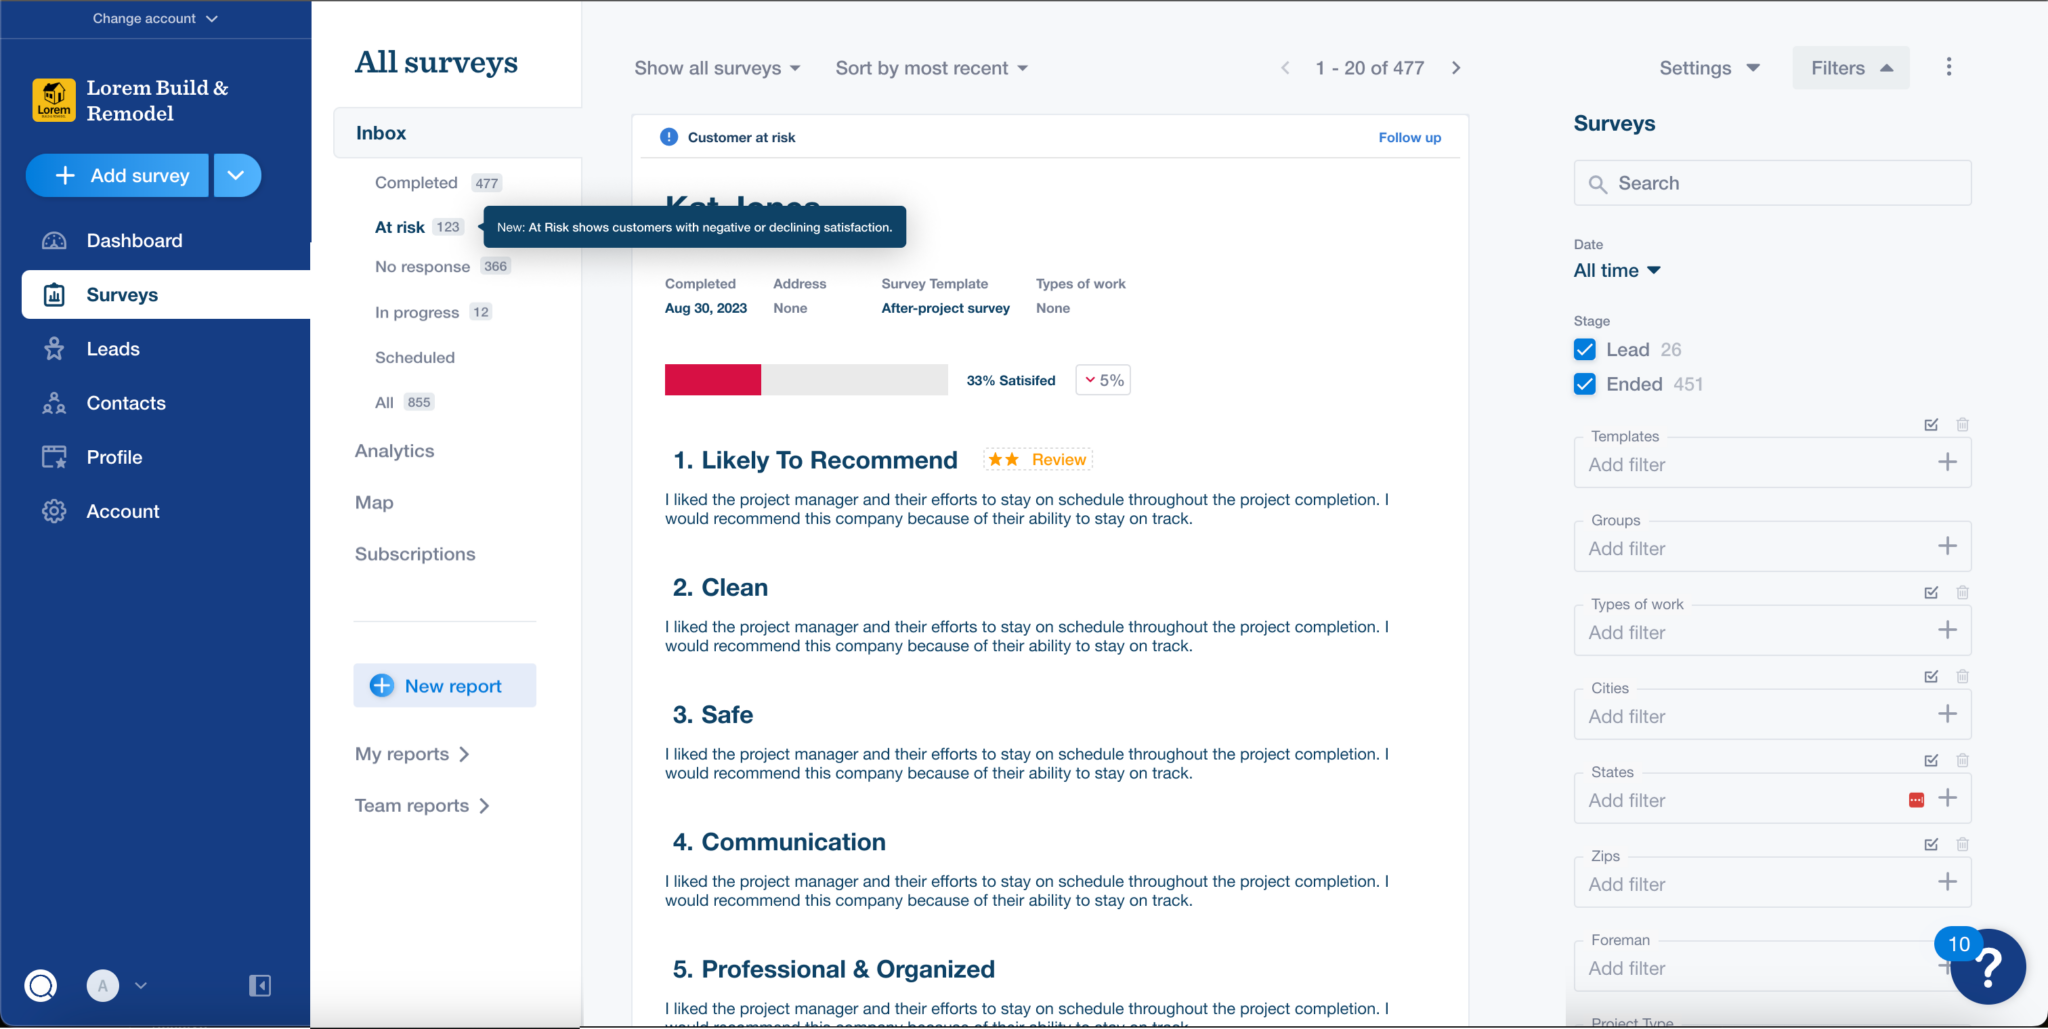Click the Follow up link
This screenshot has width=2048, height=1029.
(1409, 138)
